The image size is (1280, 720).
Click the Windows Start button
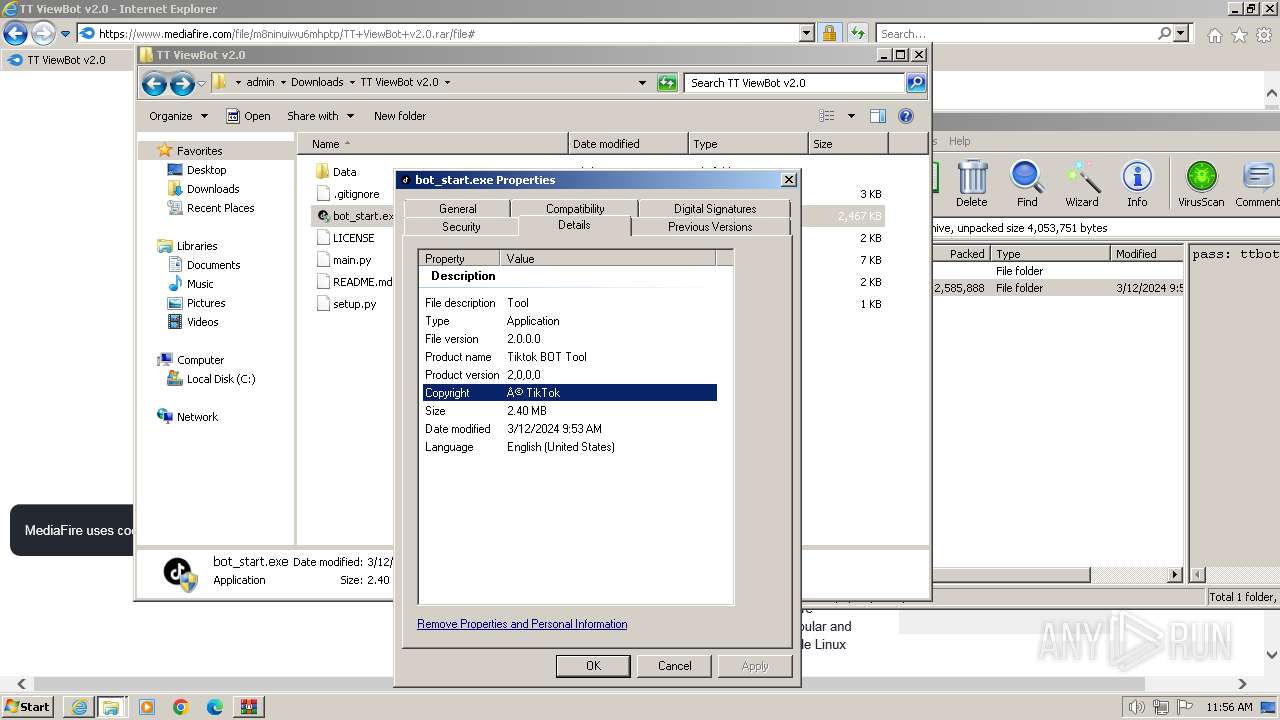[28, 707]
